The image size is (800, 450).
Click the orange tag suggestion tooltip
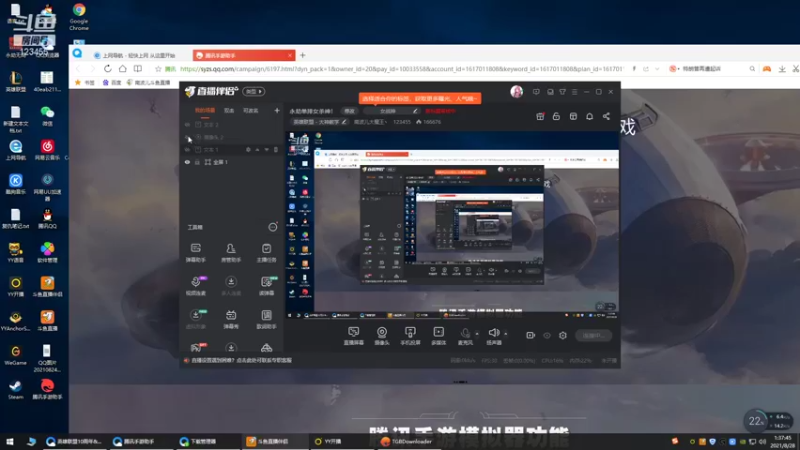click(420, 98)
